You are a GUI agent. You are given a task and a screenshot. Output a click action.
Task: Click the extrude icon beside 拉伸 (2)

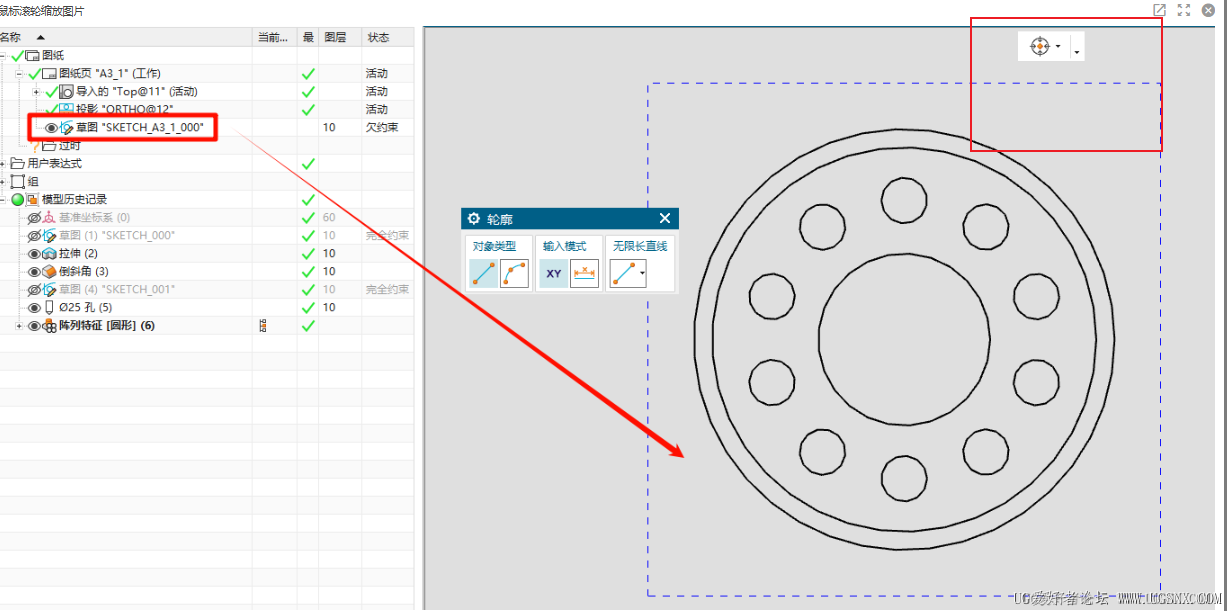click(x=50, y=253)
